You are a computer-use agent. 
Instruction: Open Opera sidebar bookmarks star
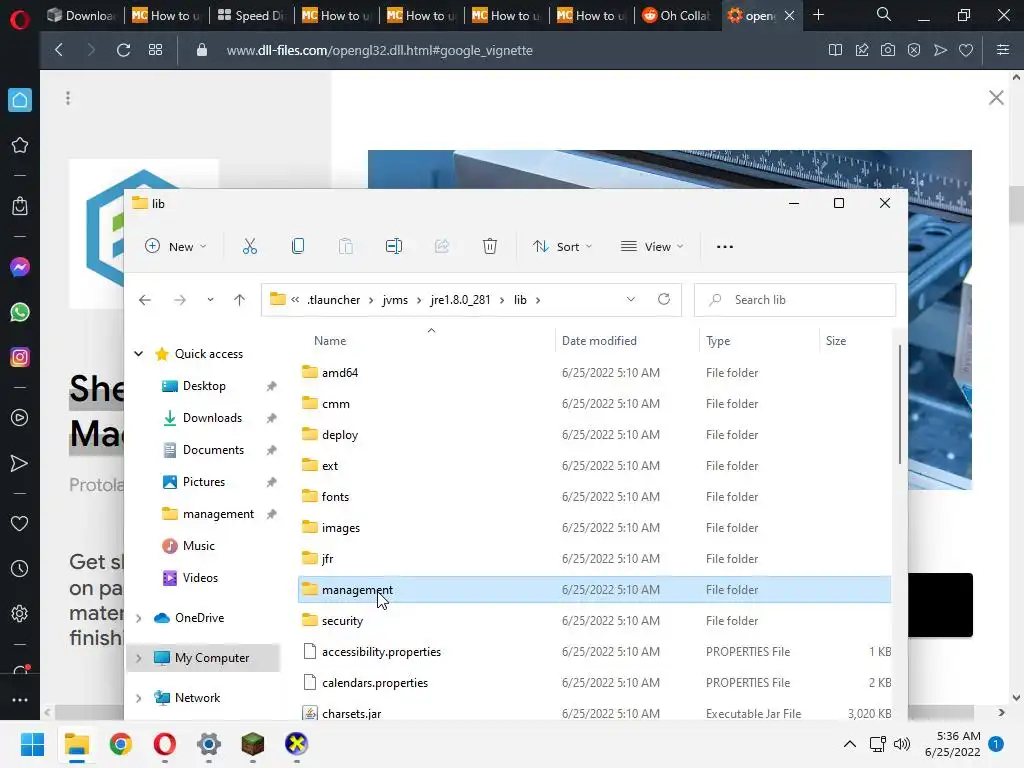point(20,145)
